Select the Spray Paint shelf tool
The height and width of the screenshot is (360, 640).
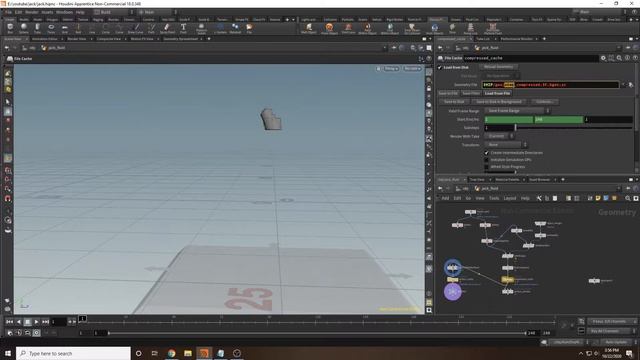click(167, 28)
